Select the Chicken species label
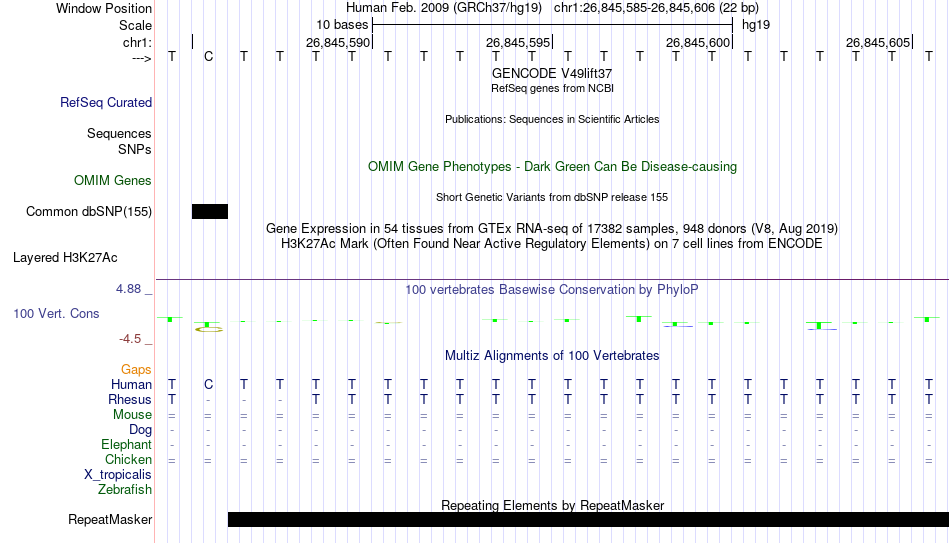 click(x=128, y=460)
